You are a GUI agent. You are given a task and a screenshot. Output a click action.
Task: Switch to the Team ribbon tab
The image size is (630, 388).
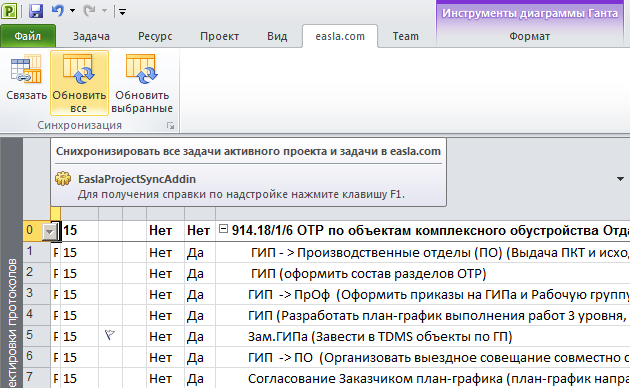point(405,36)
